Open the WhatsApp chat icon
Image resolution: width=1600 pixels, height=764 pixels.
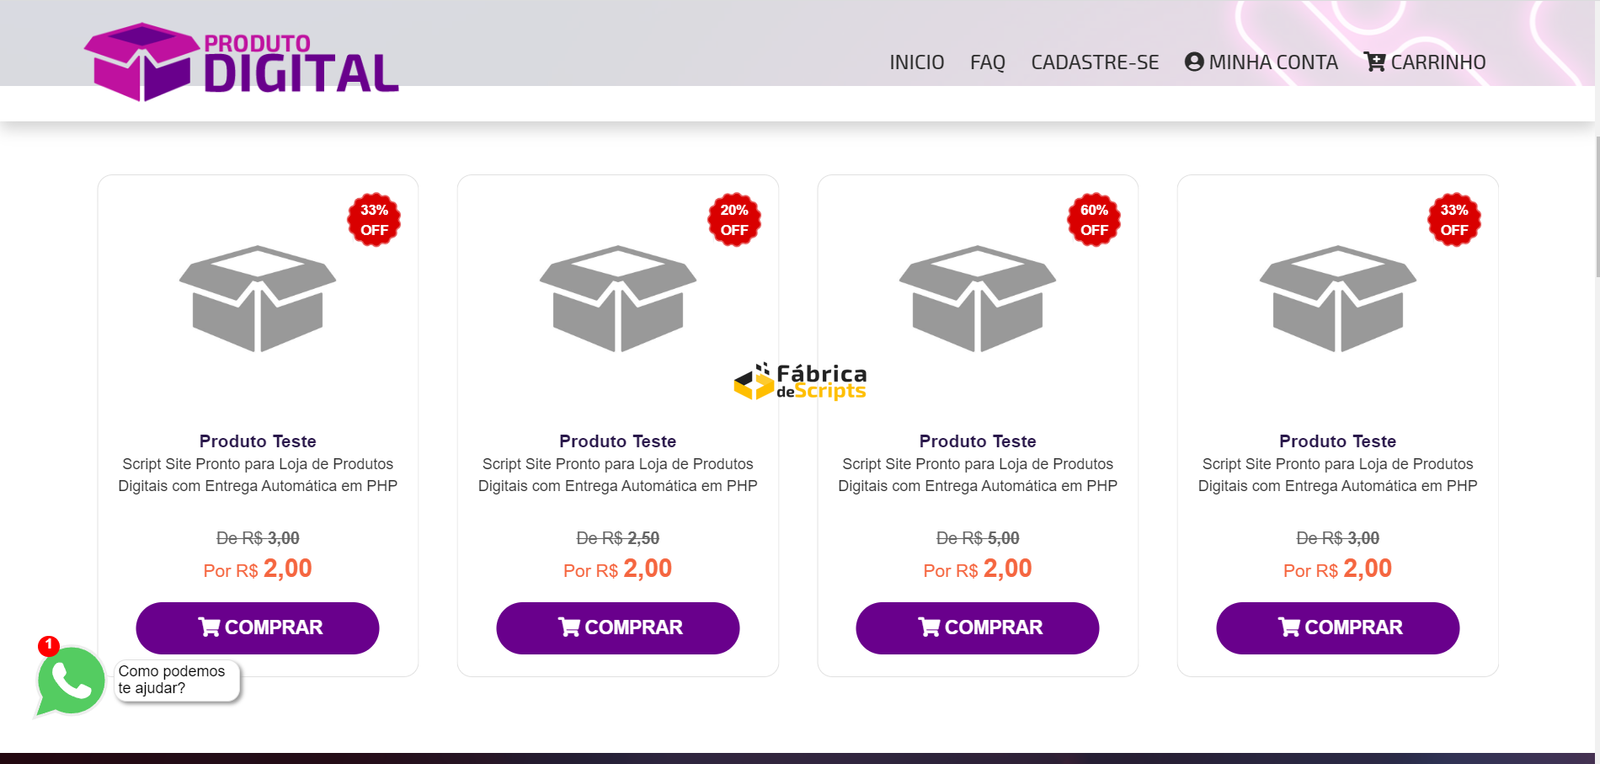tap(70, 681)
